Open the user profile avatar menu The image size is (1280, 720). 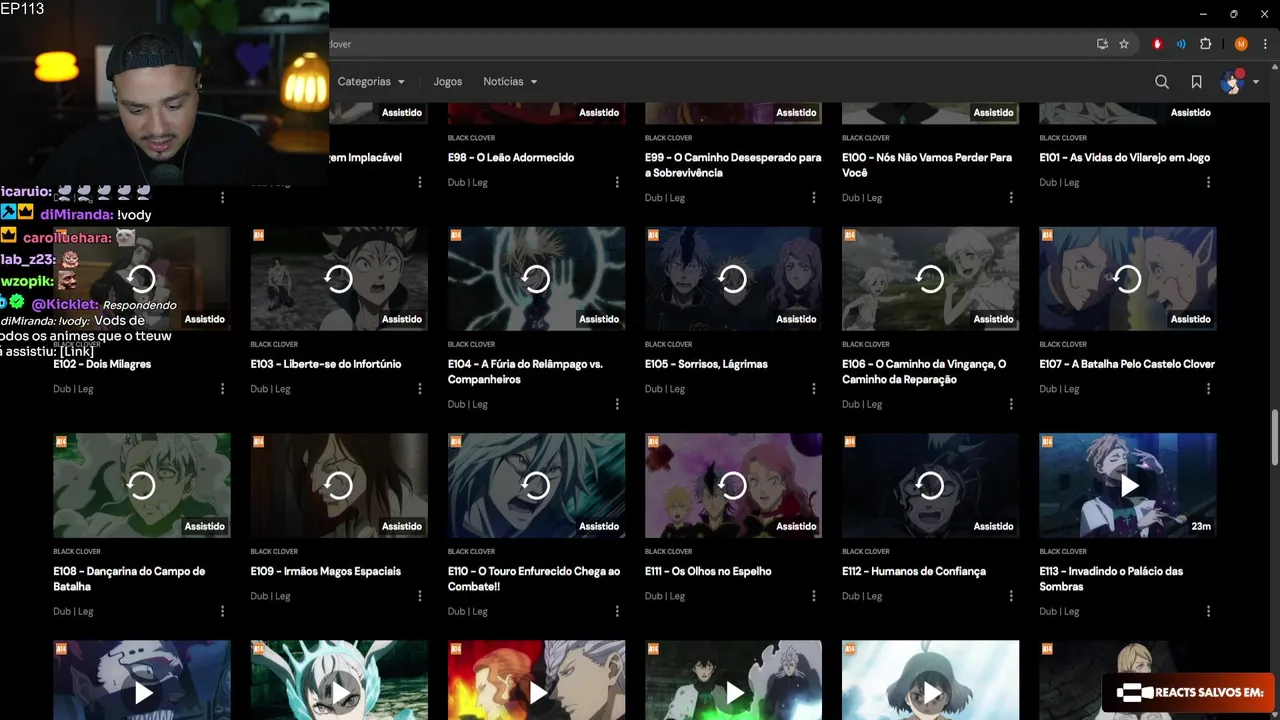point(1240,82)
